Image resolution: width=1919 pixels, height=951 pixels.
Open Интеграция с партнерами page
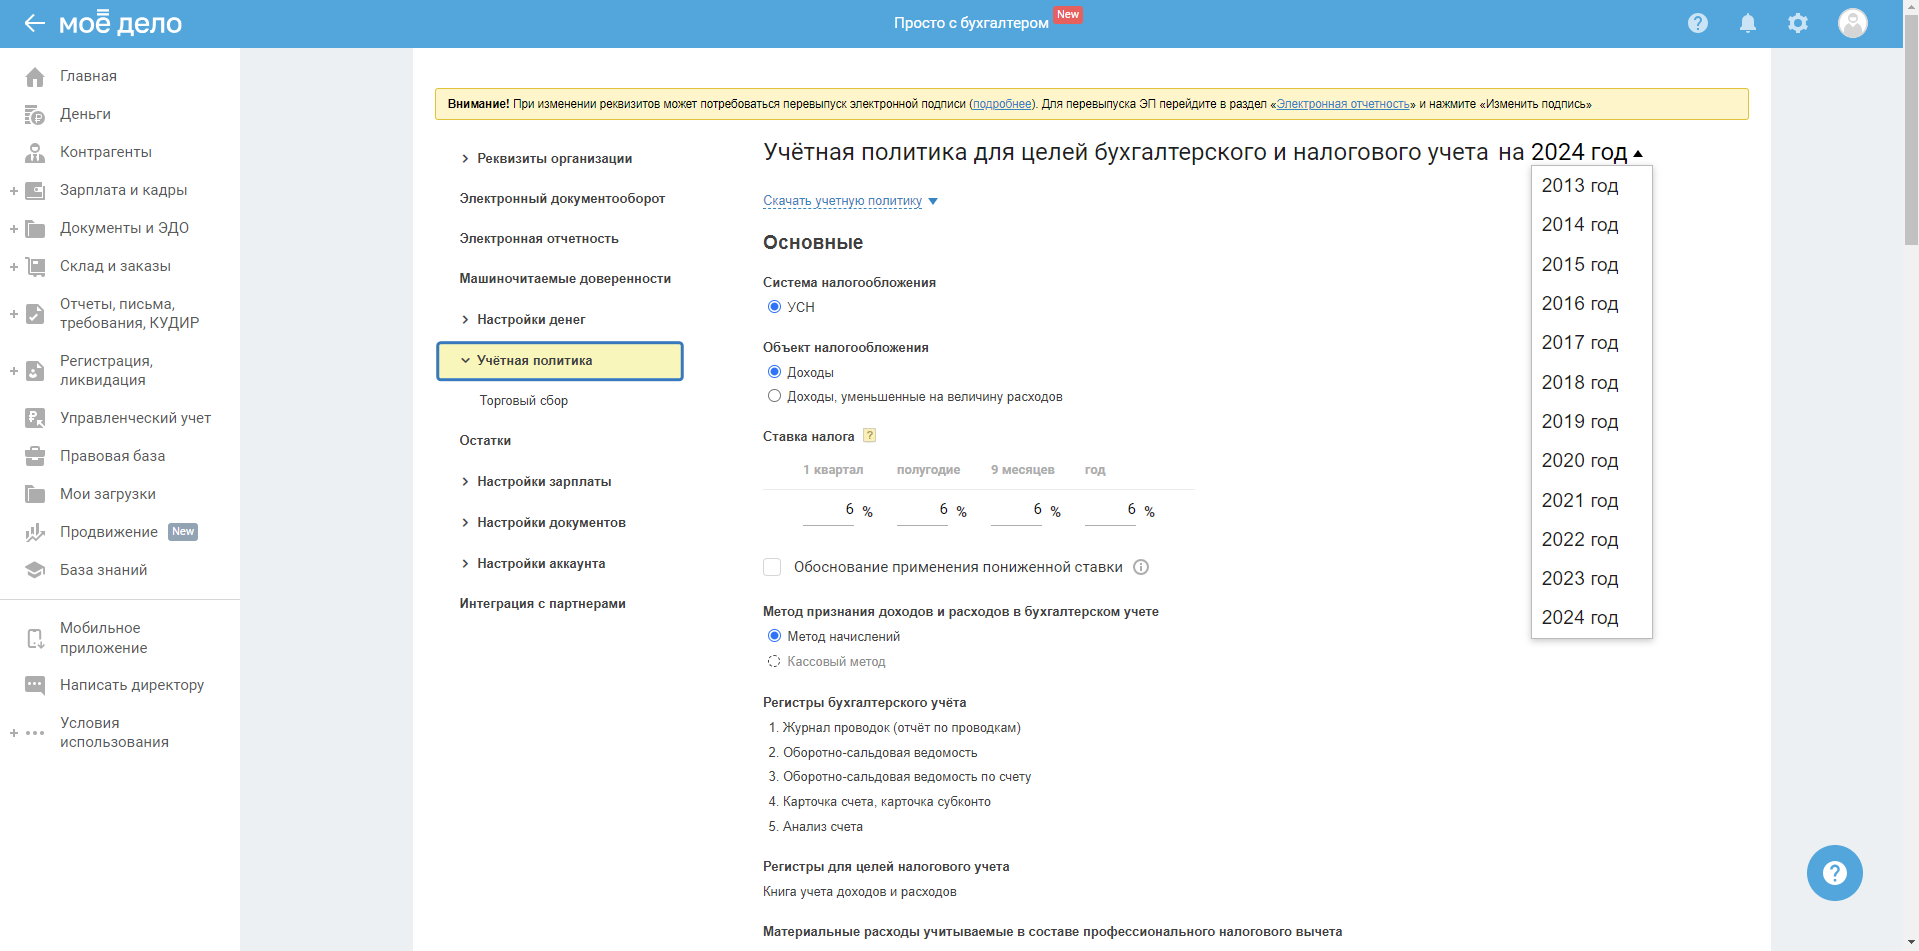click(x=543, y=604)
